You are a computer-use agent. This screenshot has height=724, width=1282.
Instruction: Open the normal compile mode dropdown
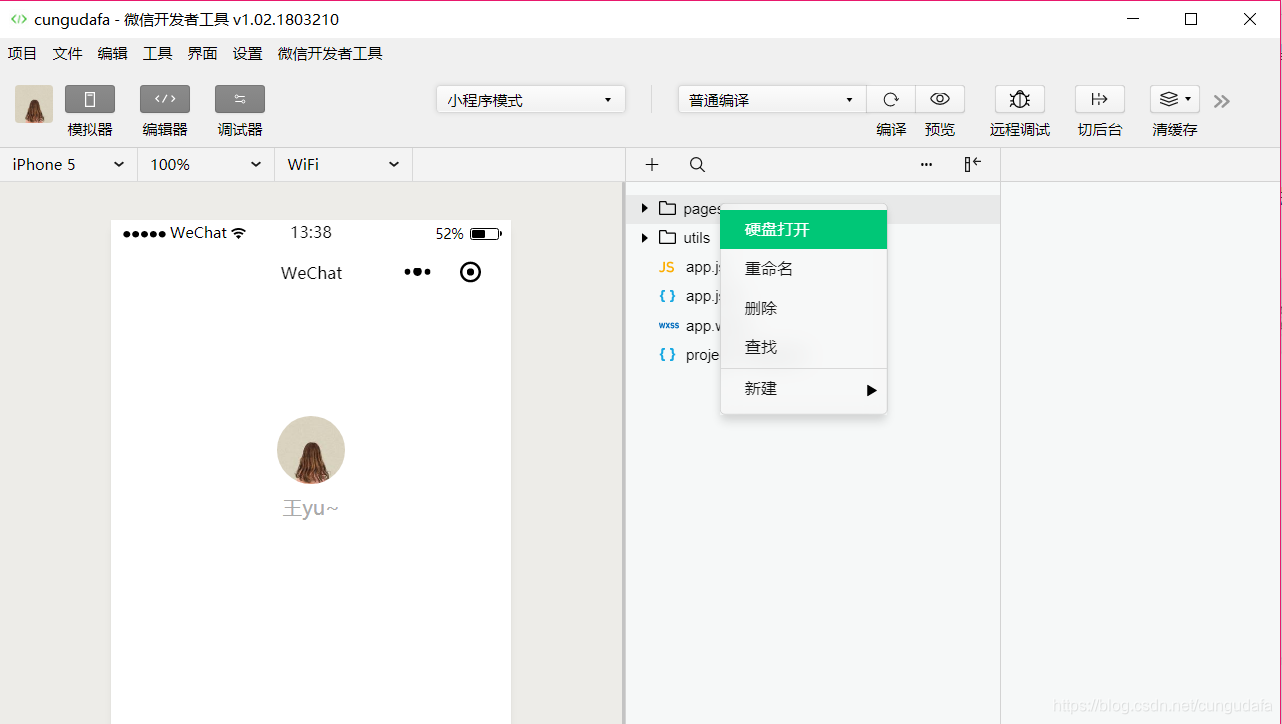772,100
